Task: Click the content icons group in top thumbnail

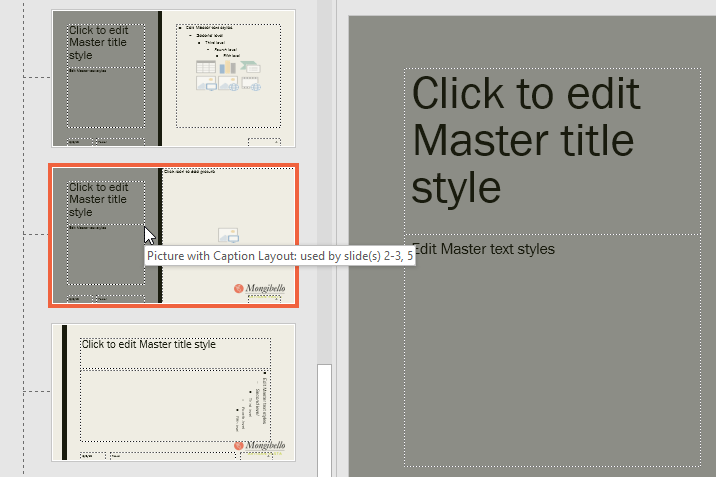Action: [x=226, y=76]
